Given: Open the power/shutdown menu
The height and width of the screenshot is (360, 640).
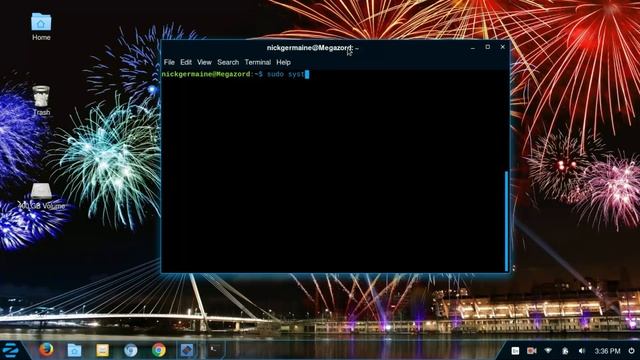Looking at the screenshot, I should pos(631,351).
